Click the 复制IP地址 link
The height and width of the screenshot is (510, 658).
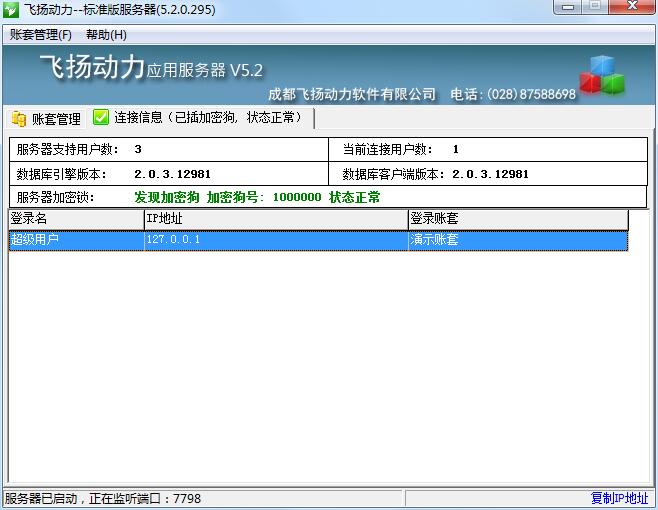click(619, 498)
